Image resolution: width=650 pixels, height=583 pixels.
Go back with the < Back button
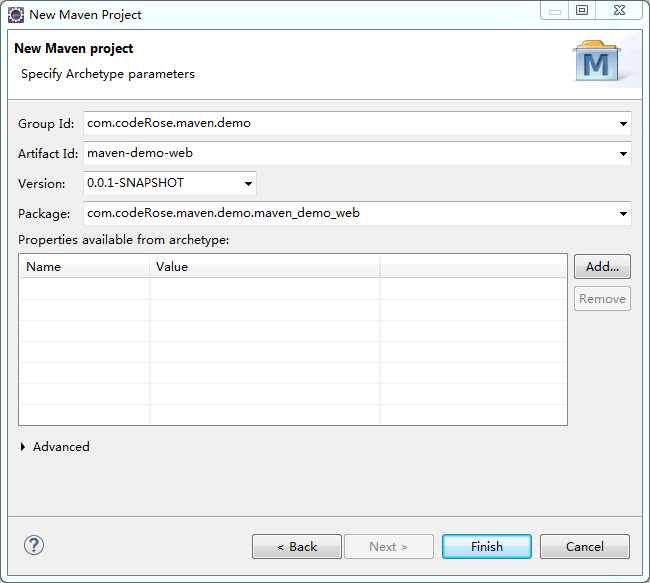click(297, 547)
